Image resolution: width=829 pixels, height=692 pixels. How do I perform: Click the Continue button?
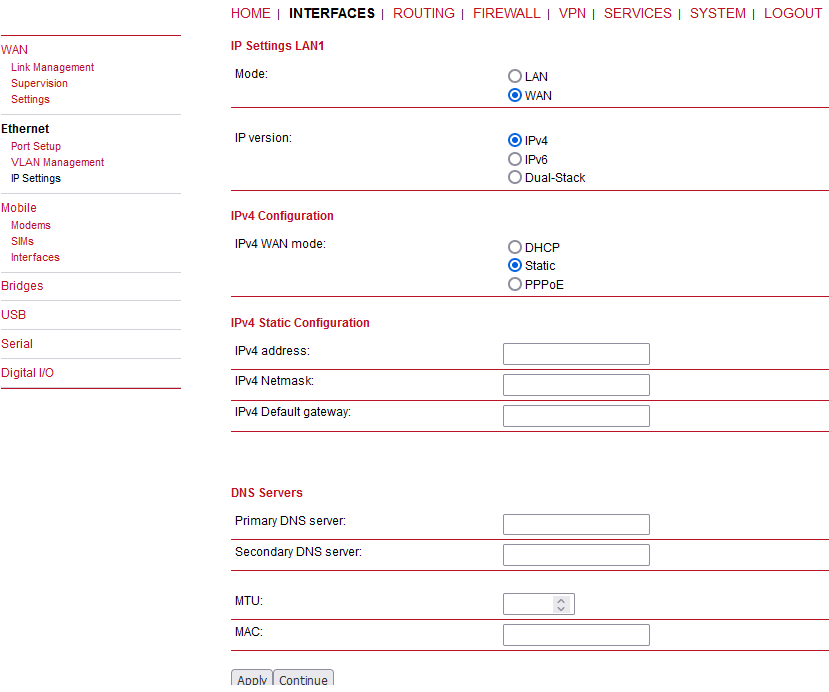(303, 679)
